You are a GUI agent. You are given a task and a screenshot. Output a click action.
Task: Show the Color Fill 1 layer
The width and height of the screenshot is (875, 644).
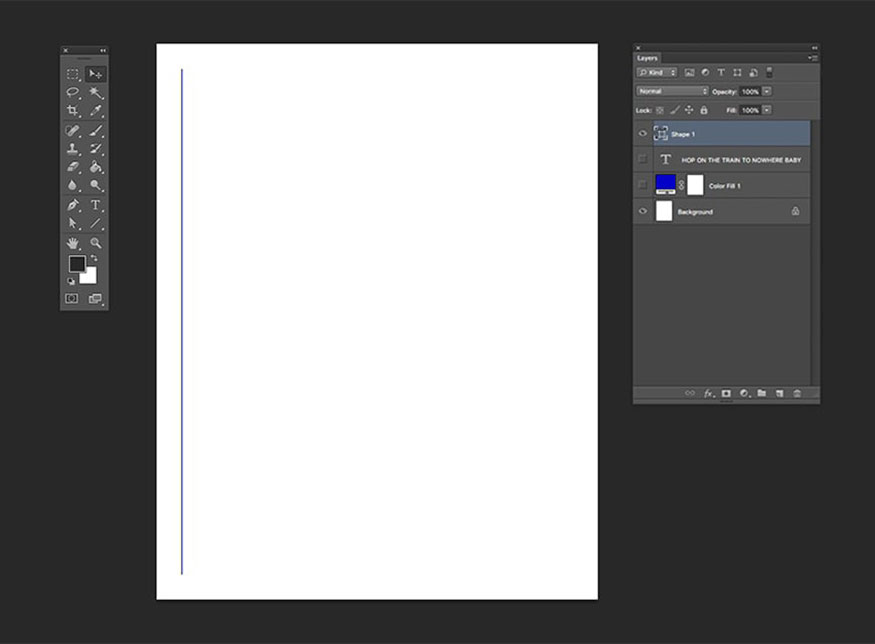coord(642,185)
